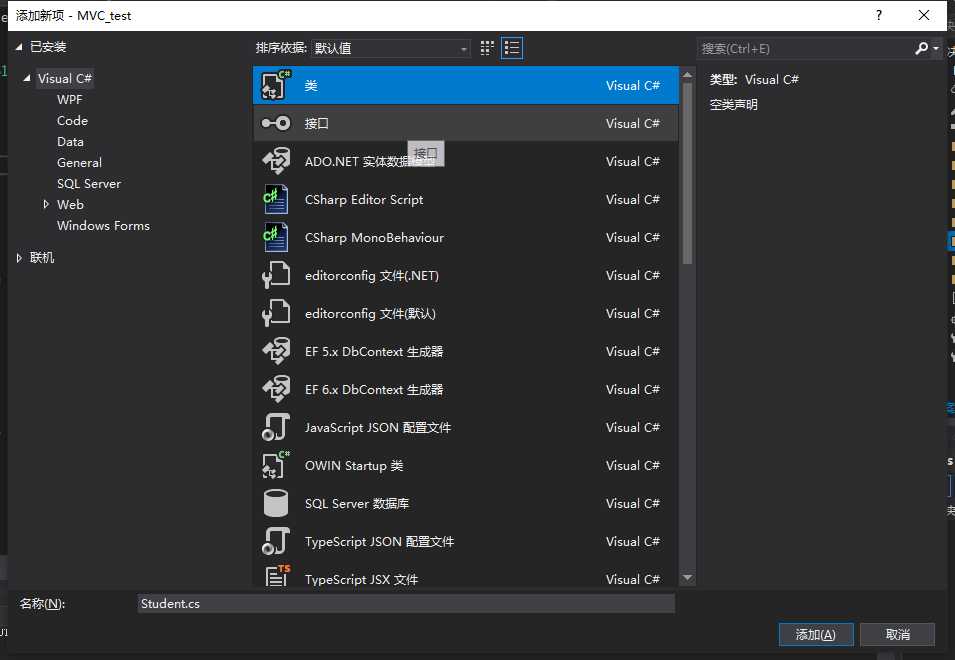Image resolution: width=955 pixels, height=660 pixels.
Task: Click 'CSharp Editor Script' row text
Action: point(364,200)
